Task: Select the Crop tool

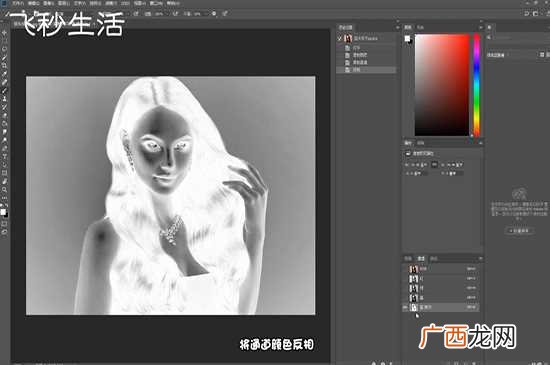Action: (5, 66)
